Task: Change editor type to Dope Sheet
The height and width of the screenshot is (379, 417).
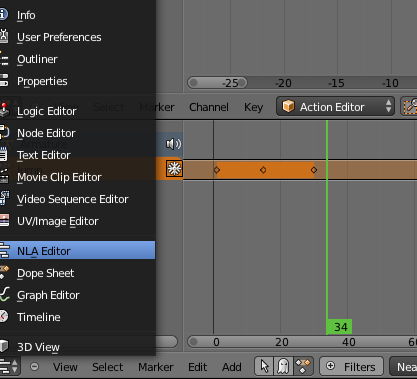Action: (77, 273)
